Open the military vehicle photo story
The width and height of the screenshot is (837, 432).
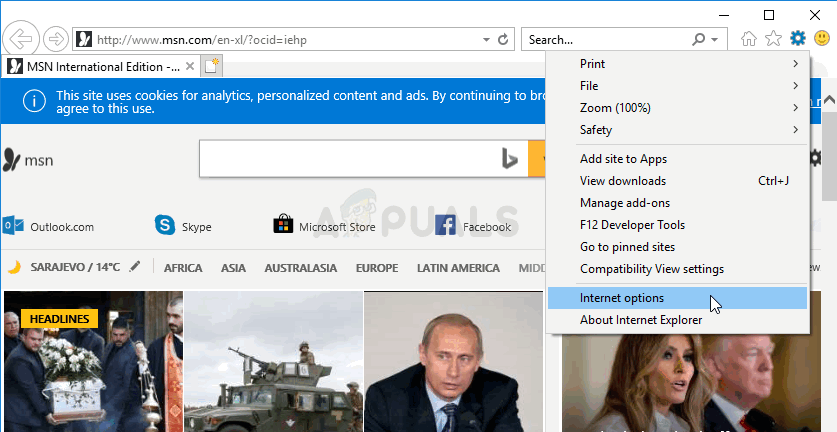[273, 362]
